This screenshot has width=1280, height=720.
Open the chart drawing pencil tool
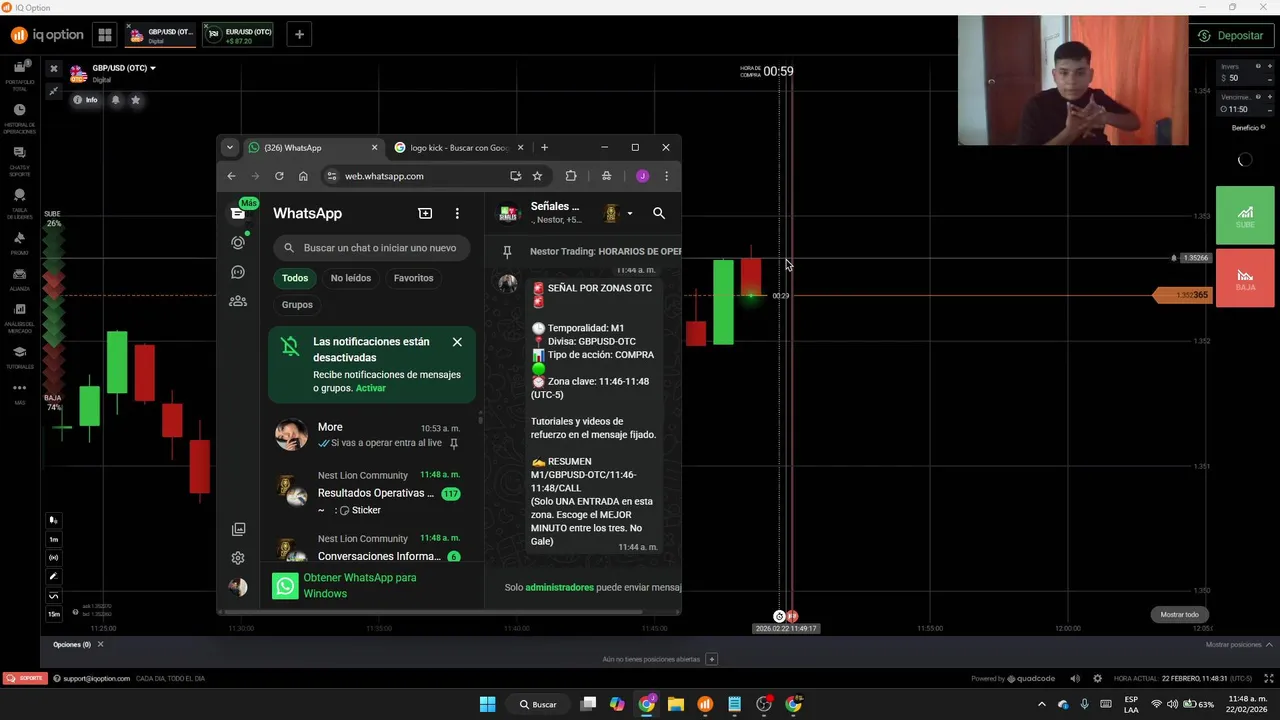pyautogui.click(x=54, y=576)
